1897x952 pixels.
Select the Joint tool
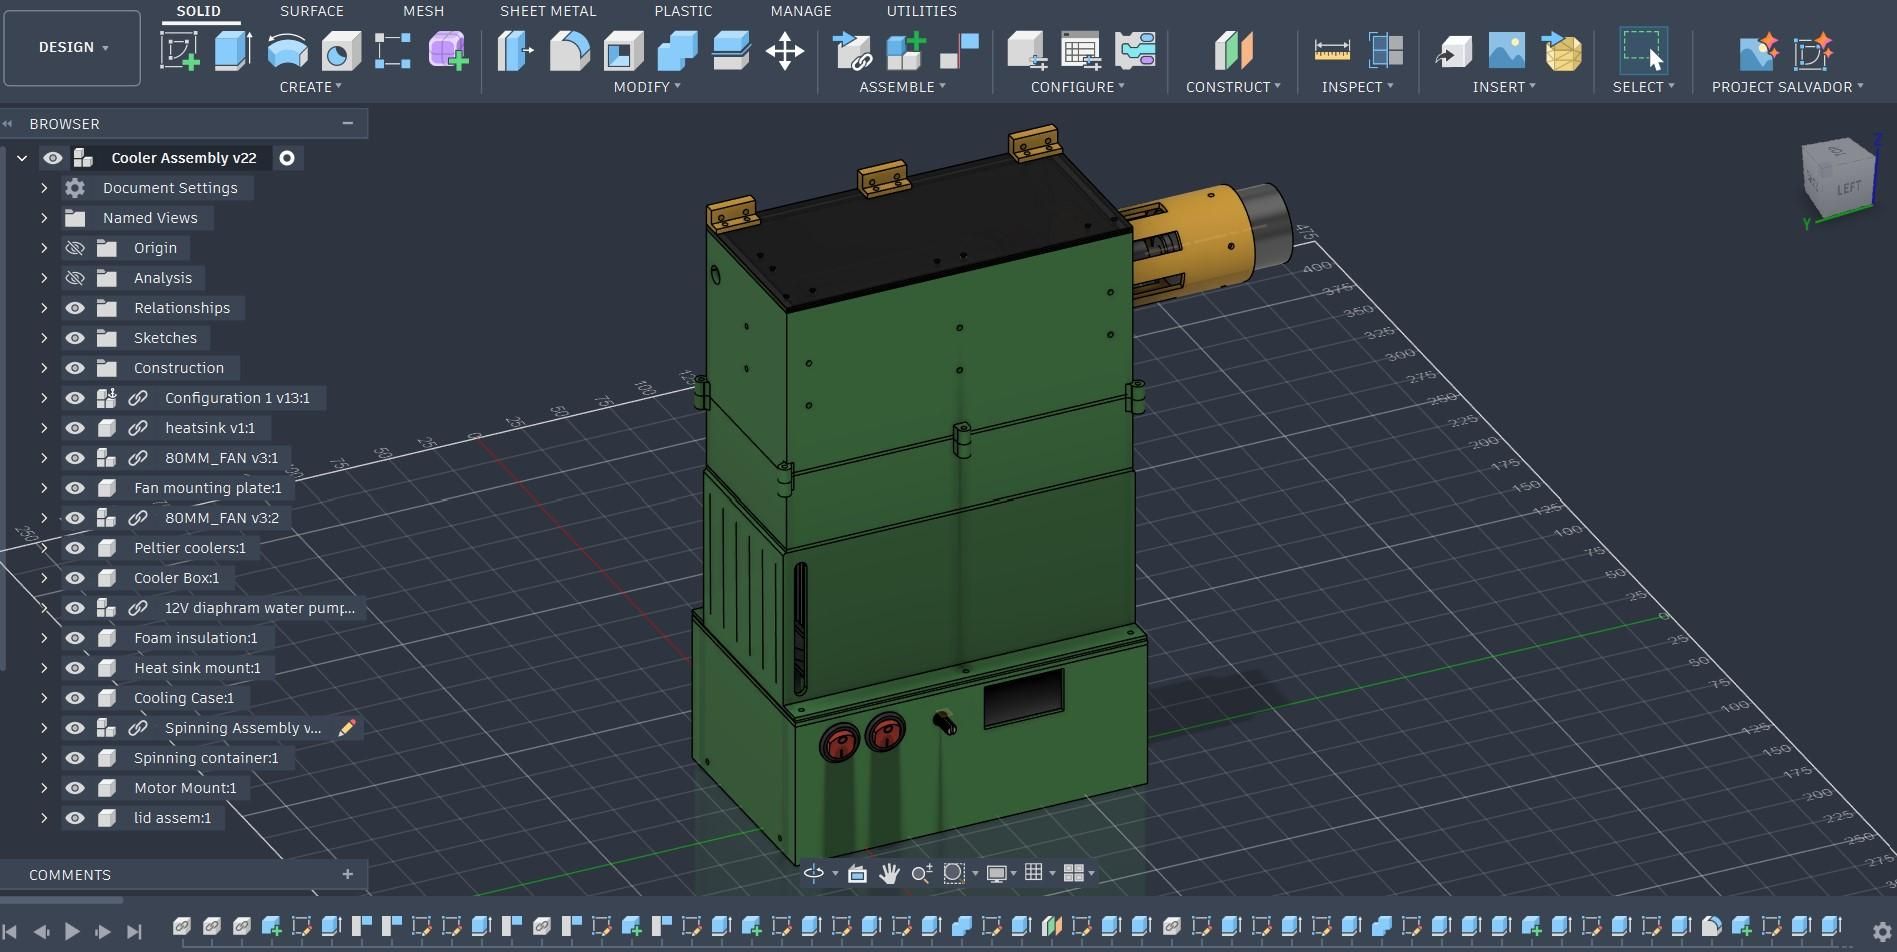pos(959,50)
